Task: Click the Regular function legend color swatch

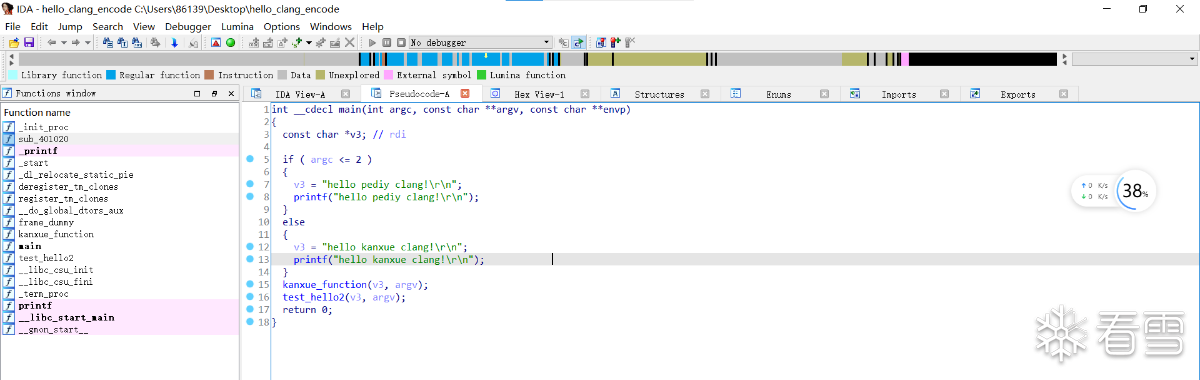Action: [x=111, y=75]
